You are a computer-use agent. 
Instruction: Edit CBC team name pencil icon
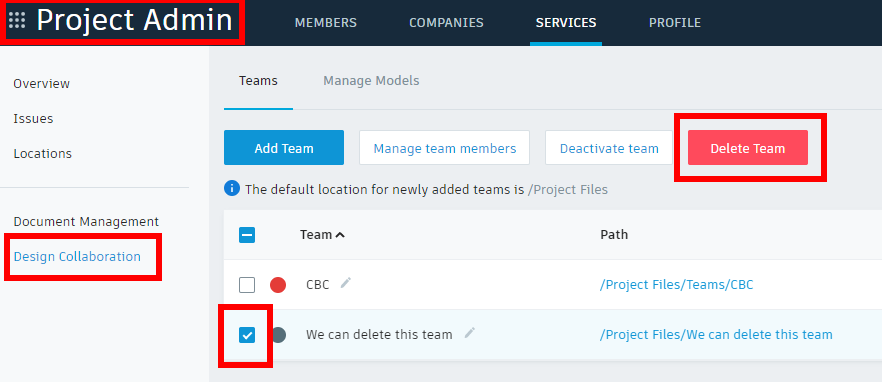[x=346, y=282]
